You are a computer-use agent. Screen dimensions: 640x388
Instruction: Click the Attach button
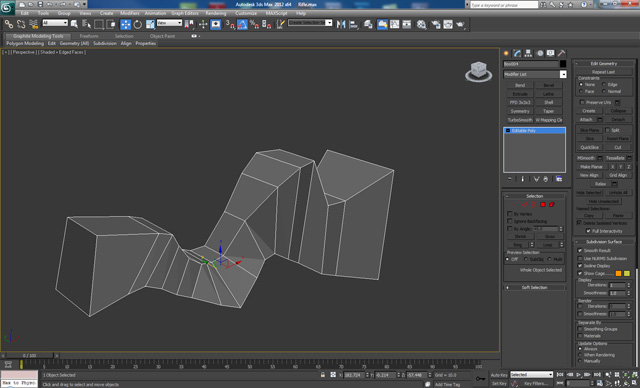[x=586, y=119]
